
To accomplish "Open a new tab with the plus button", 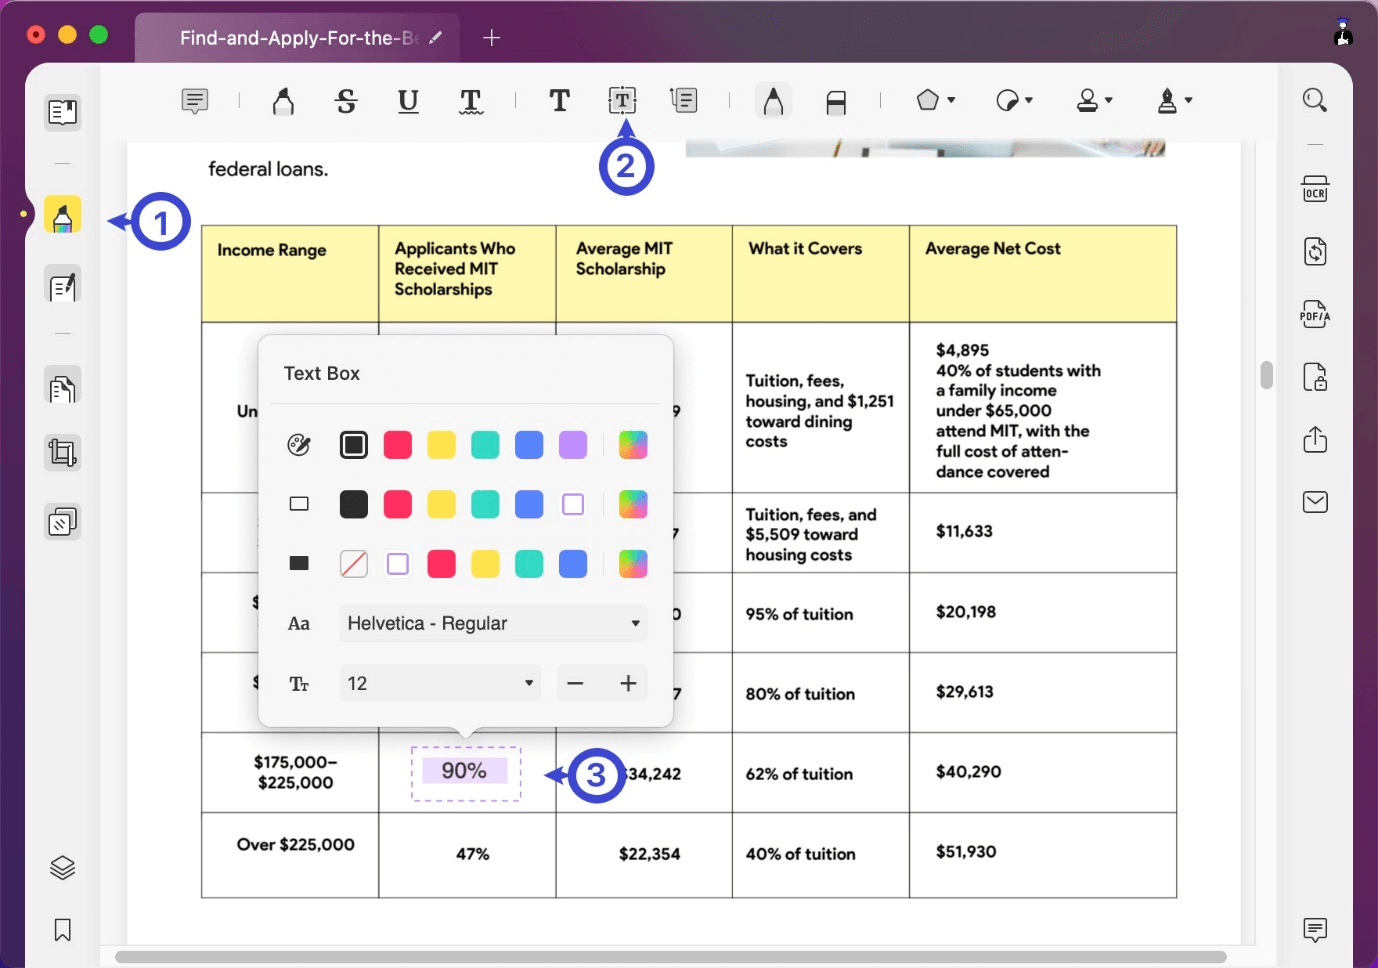I will tap(491, 37).
